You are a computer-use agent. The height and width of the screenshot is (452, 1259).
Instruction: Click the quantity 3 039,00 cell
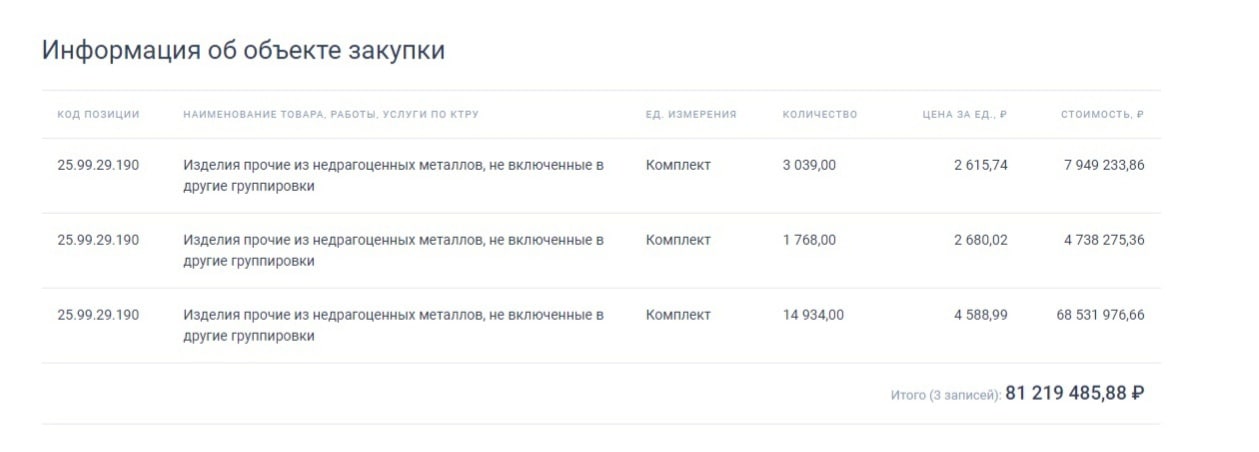809,165
